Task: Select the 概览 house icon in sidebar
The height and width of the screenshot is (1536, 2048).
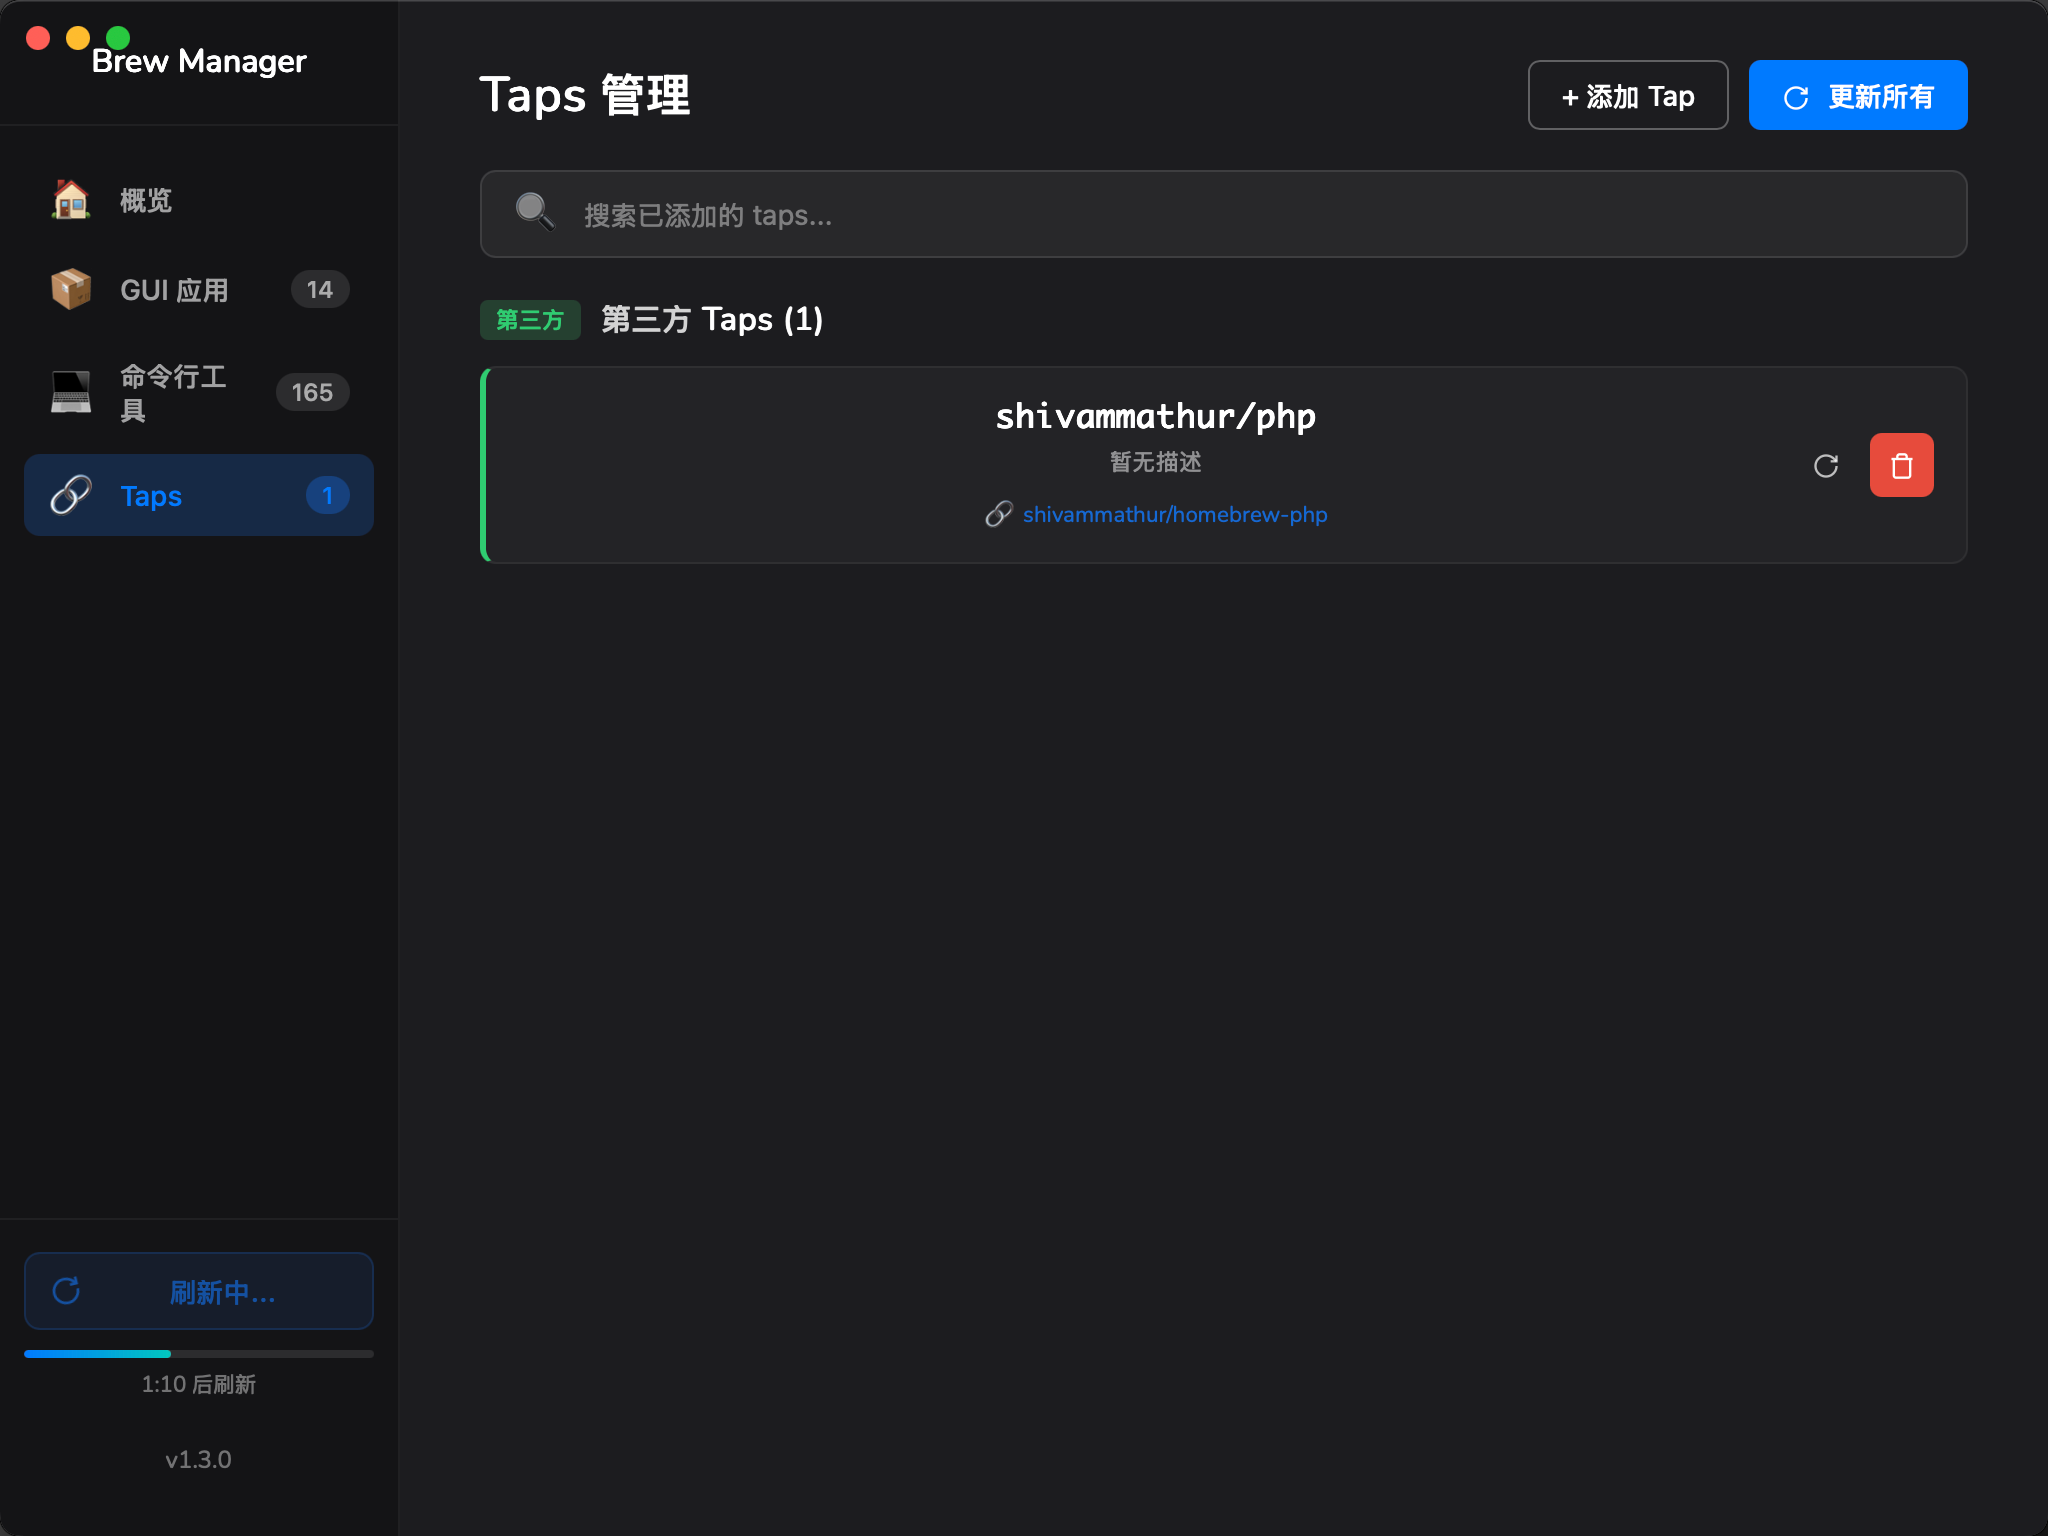Action: pyautogui.click(x=70, y=200)
